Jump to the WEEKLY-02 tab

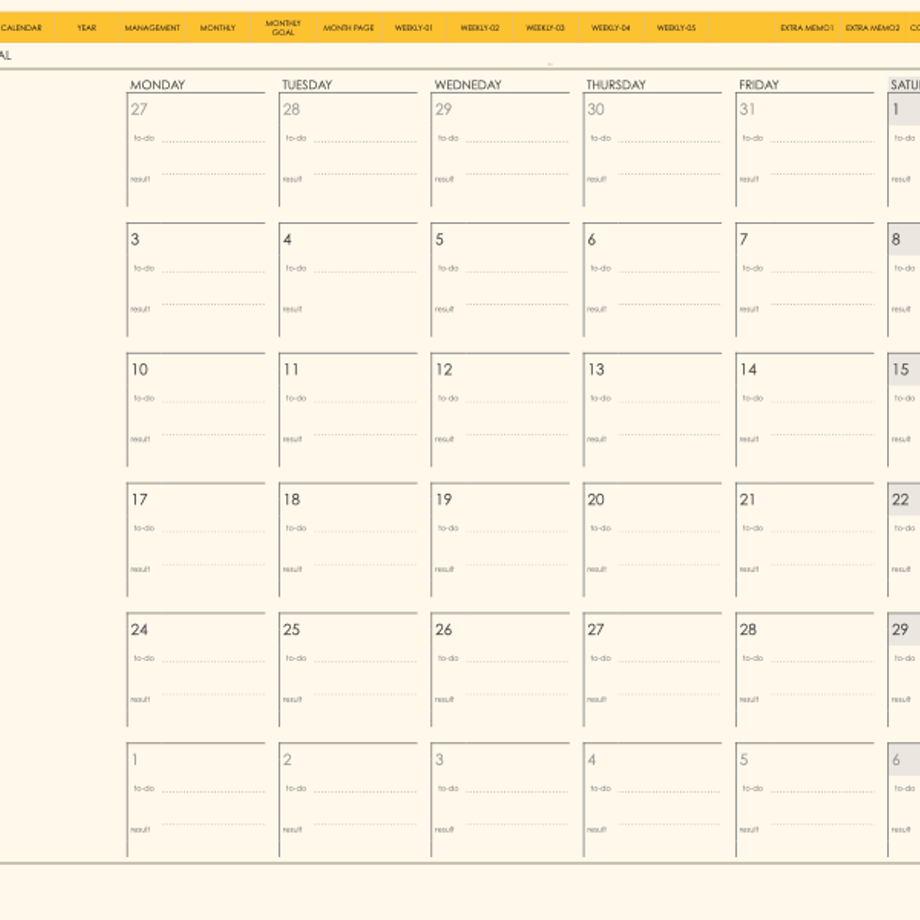pos(479,28)
